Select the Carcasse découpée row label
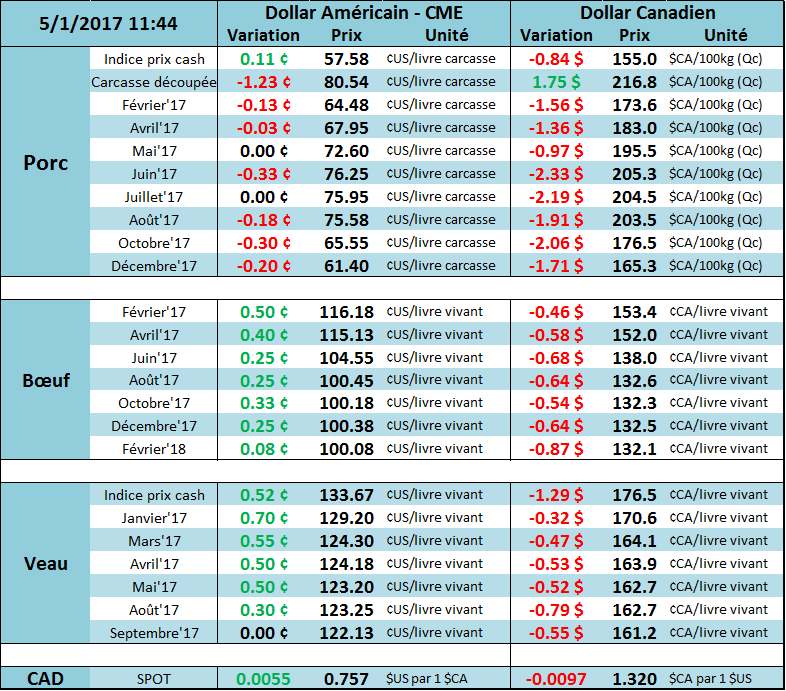This screenshot has width=786, height=691. tap(154, 82)
